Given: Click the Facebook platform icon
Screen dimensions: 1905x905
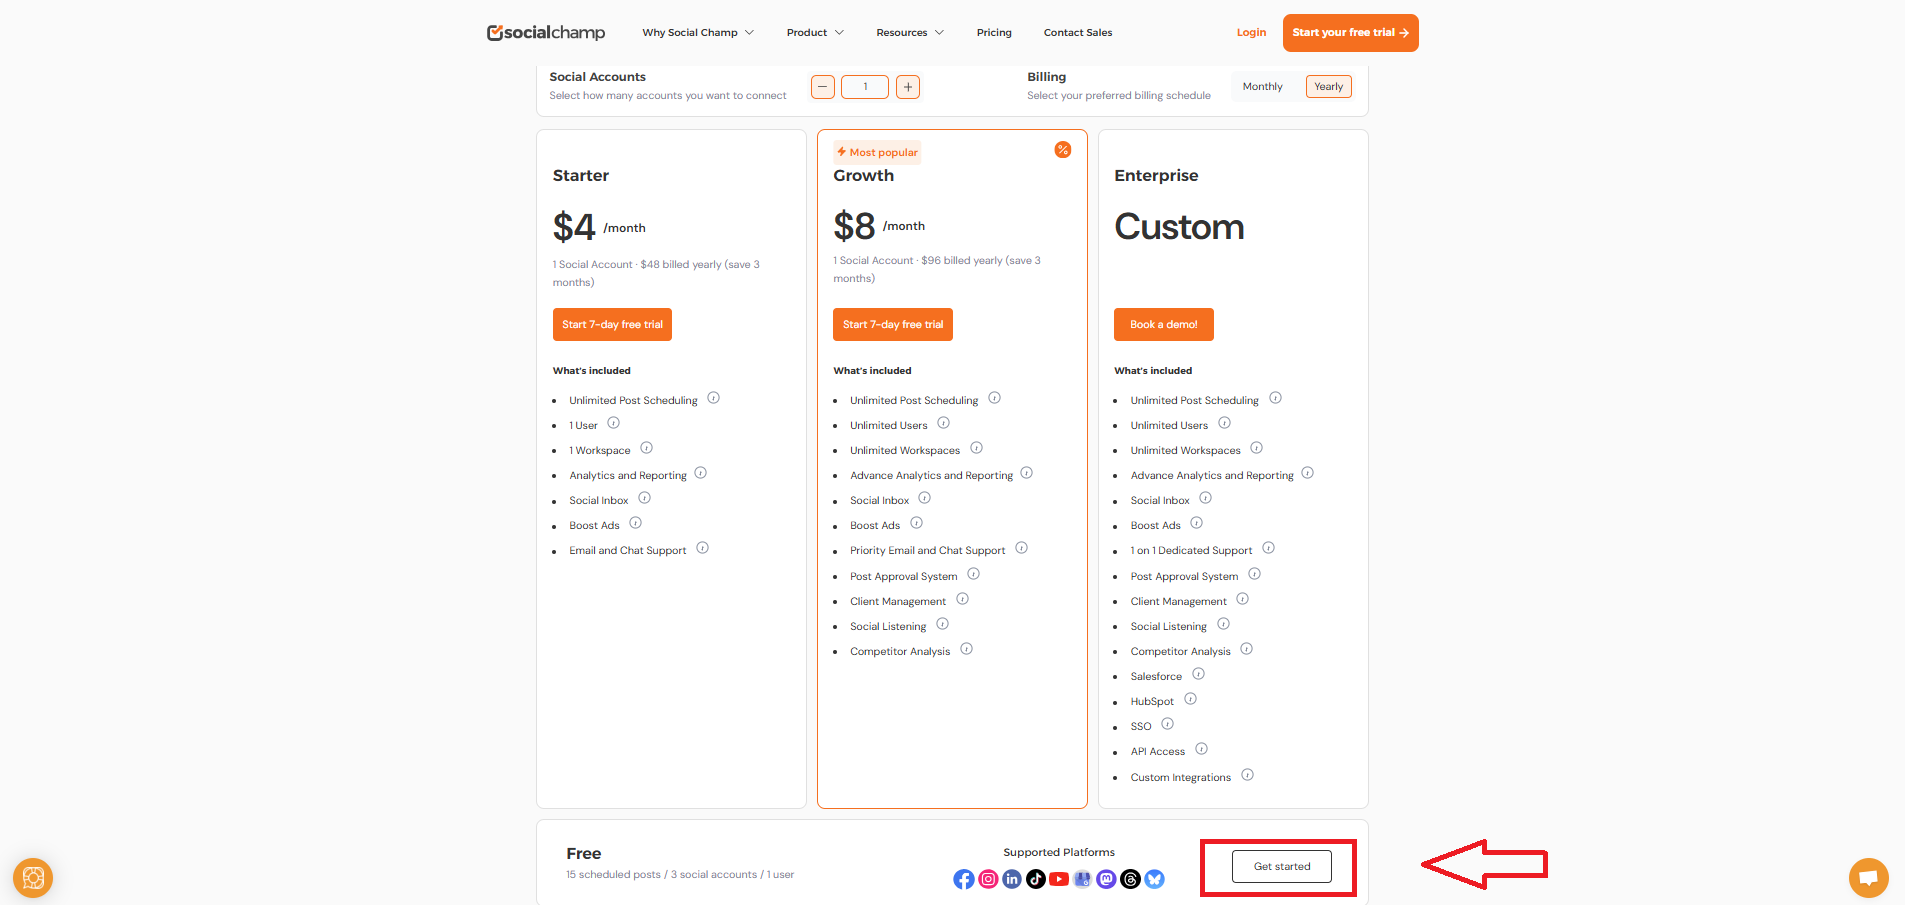Looking at the screenshot, I should click(x=963, y=879).
